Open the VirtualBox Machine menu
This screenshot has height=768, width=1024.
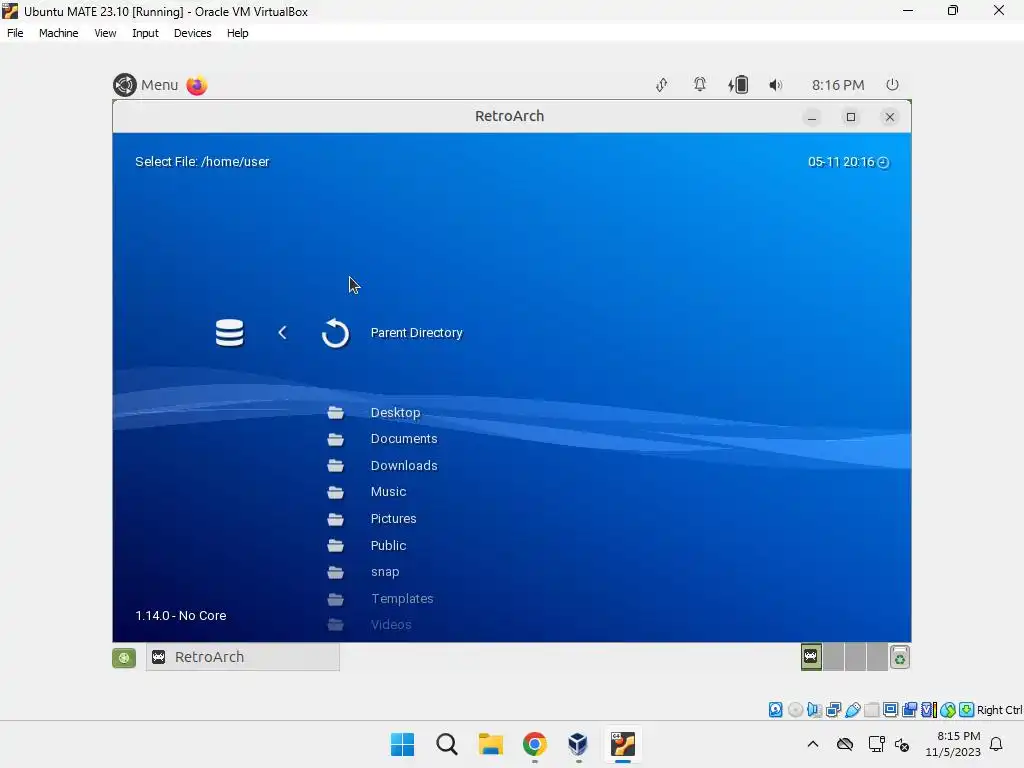(59, 33)
